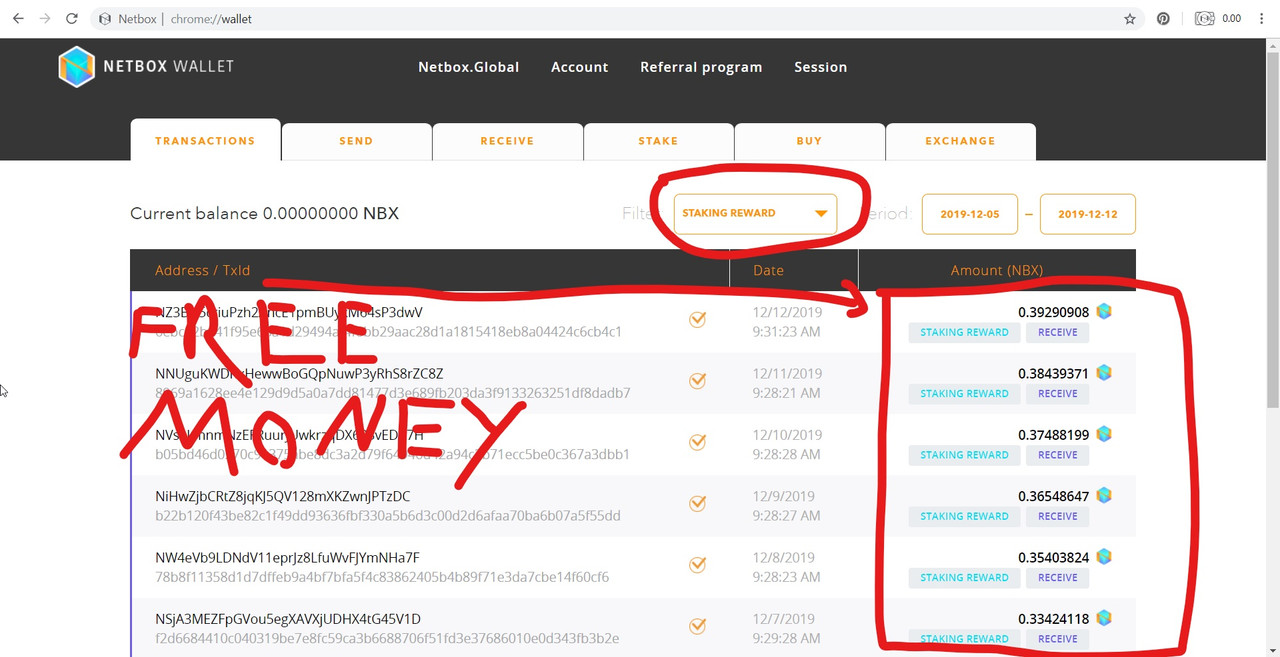Click the NBX coin icon beside 0.36548647
Viewport: 1280px width, 657px height.
point(1104,496)
